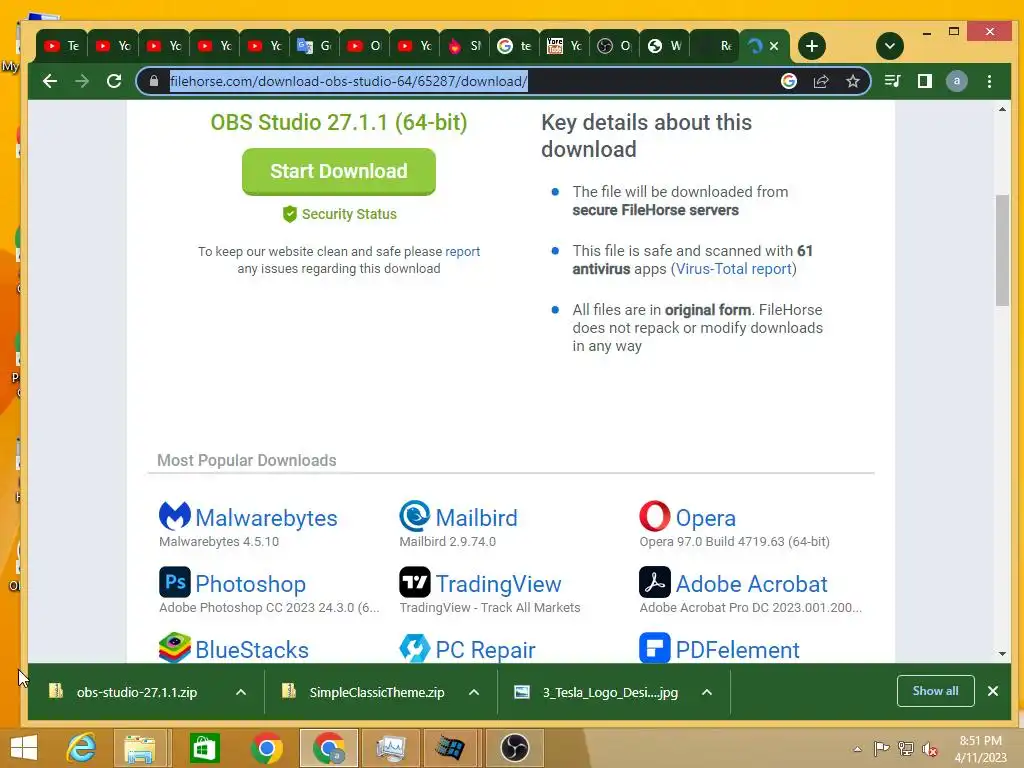Click the 'report' link
Screen dimensions: 1024x768
[x=462, y=251]
